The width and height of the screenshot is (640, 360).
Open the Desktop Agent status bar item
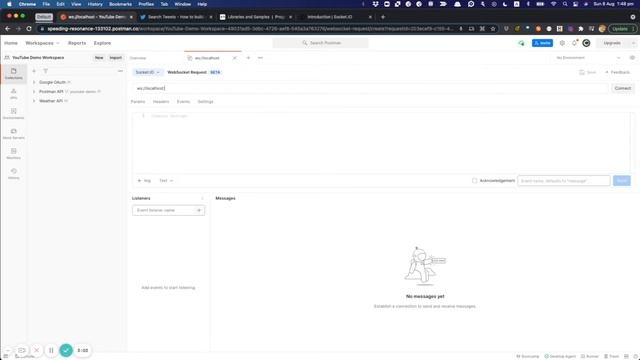click(560, 356)
